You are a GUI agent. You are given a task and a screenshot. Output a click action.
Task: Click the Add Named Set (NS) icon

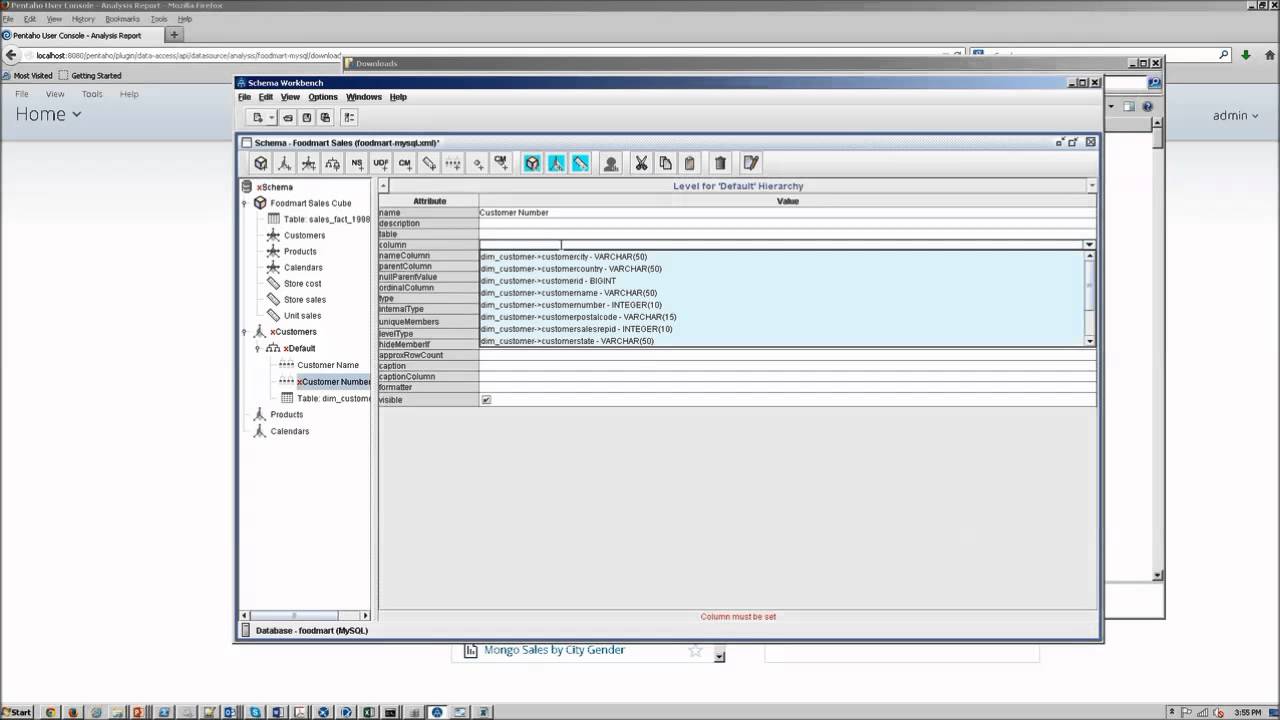click(357, 163)
